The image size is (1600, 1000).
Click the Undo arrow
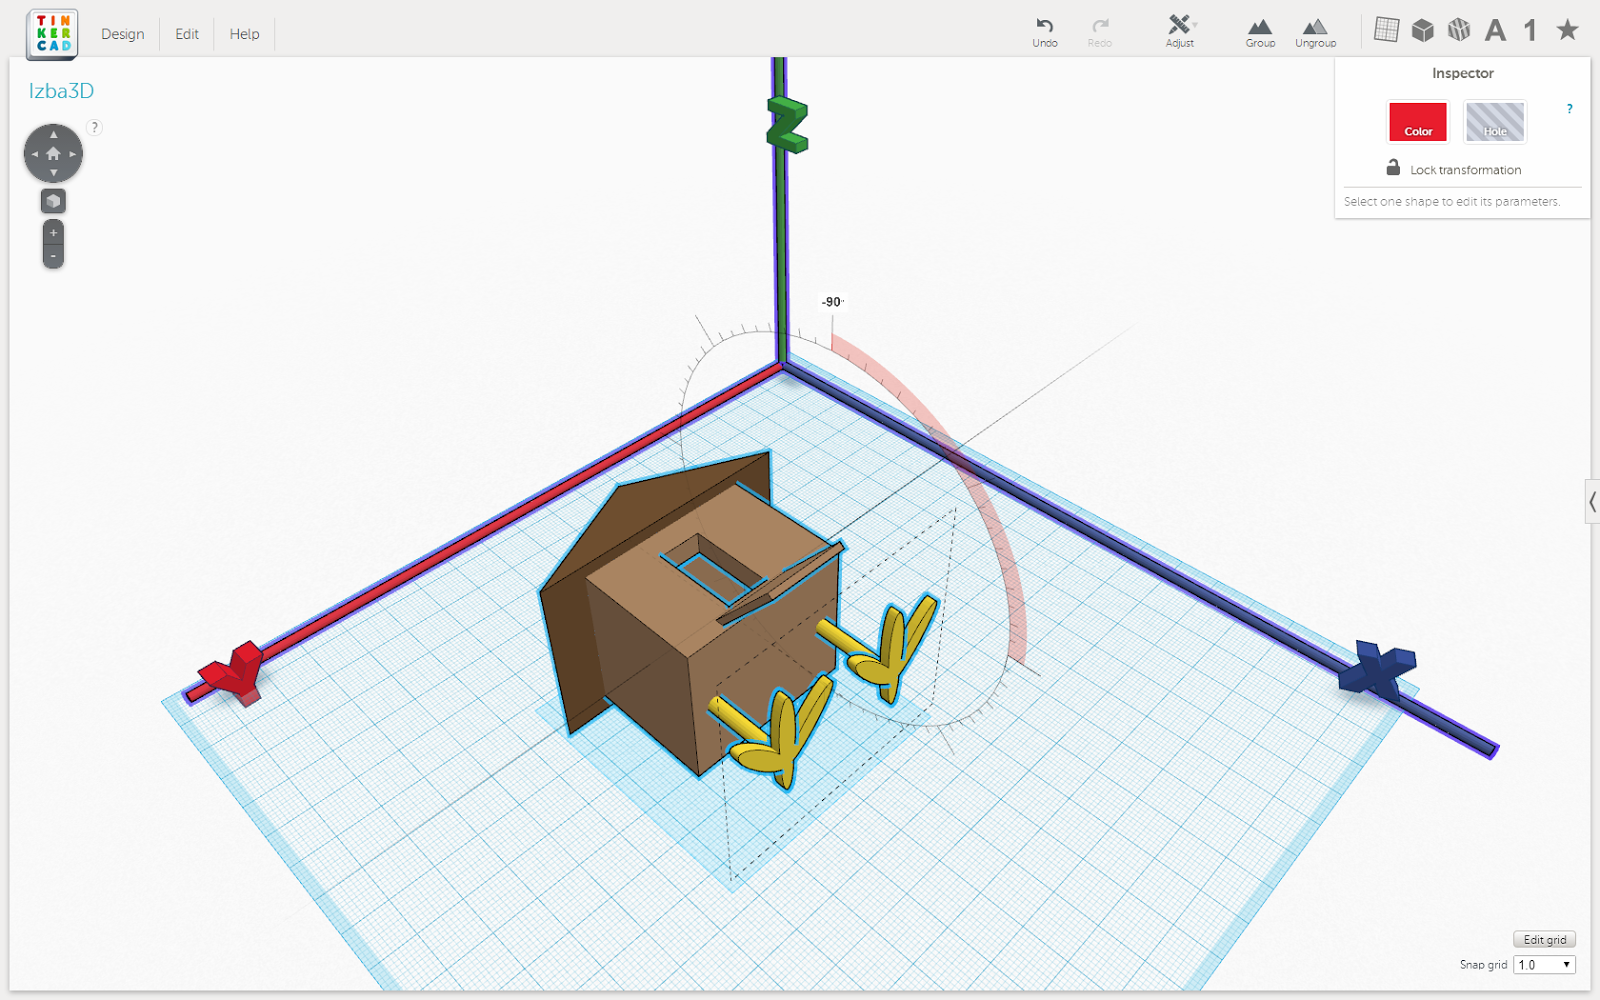pyautogui.click(x=1045, y=31)
